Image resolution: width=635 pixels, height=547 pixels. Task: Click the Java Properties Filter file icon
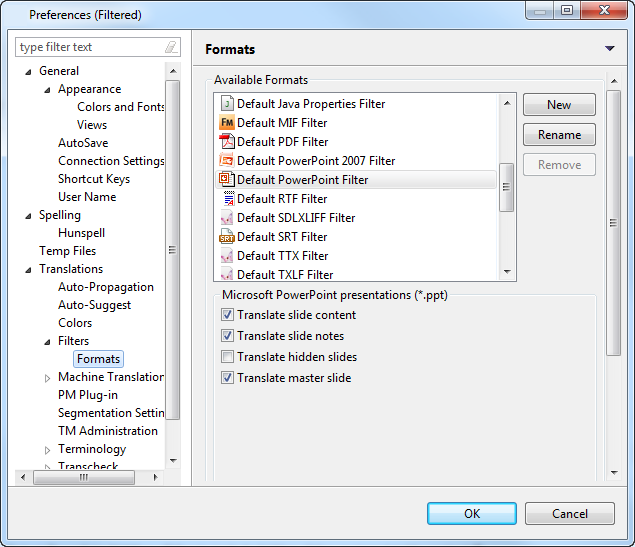click(227, 104)
